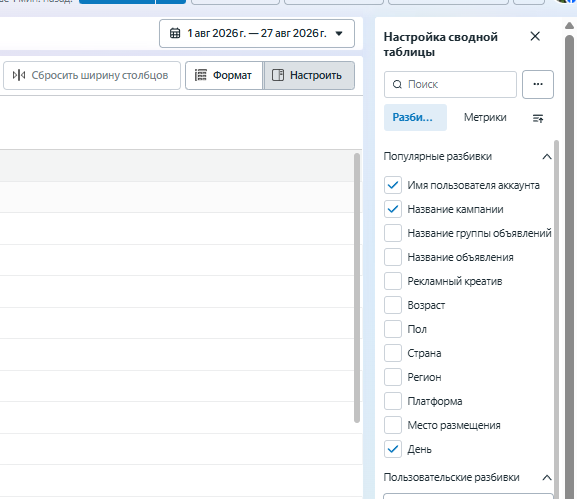Close the Настройка сводной таблицы panel
The image size is (577, 499).
(535, 36)
